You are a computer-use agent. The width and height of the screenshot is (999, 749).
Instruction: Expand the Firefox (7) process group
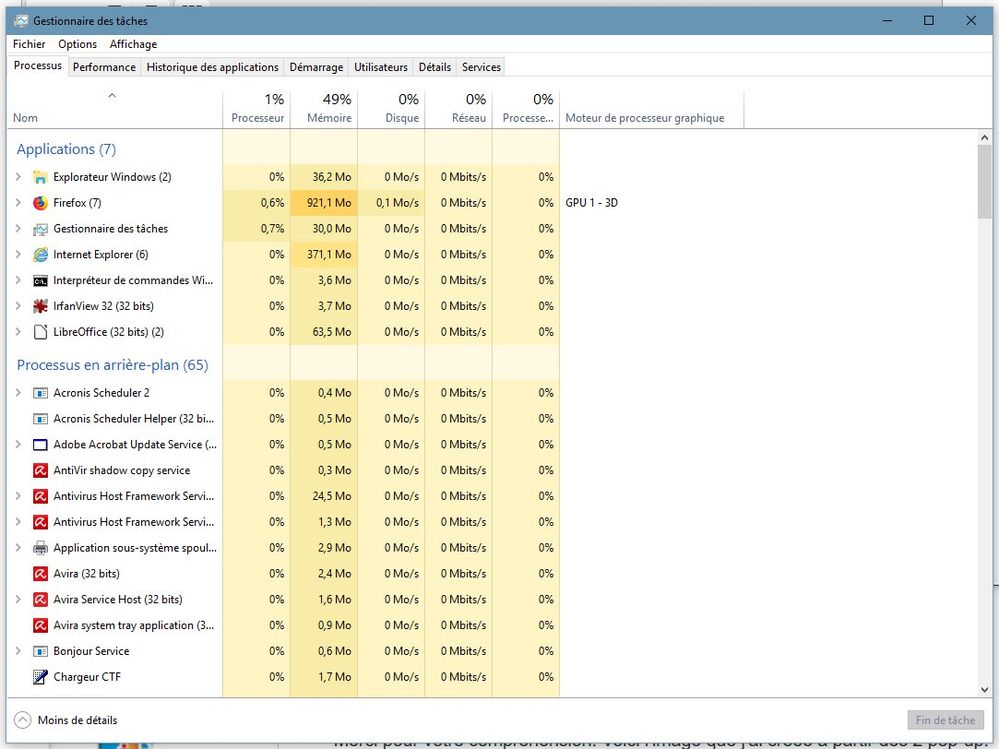(18, 203)
